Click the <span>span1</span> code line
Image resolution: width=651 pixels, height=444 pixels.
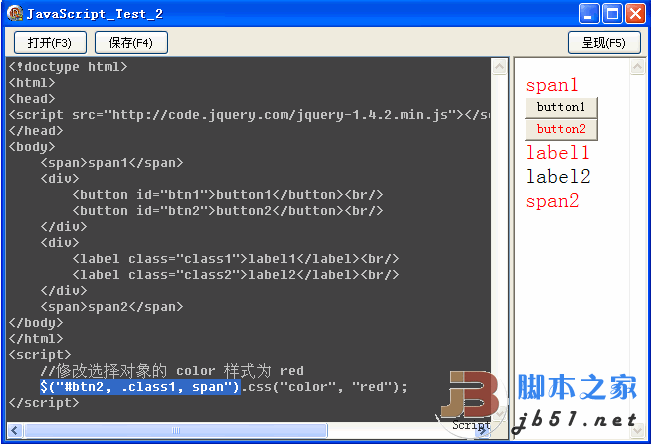coord(112,162)
